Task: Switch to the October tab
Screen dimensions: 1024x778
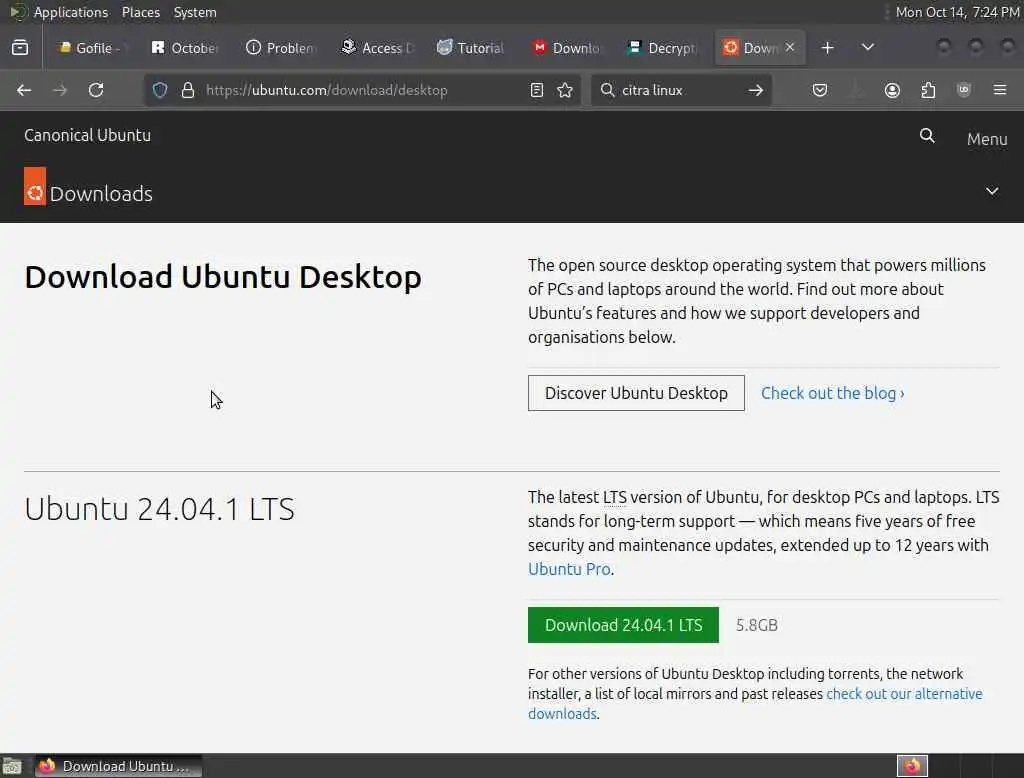Action: (185, 48)
